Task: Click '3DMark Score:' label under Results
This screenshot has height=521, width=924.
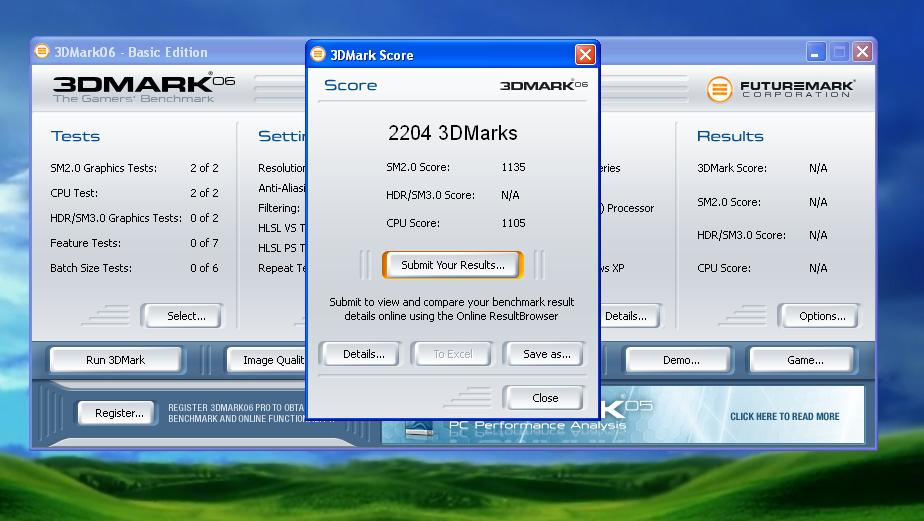Action: pyautogui.click(x=732, y=168)
